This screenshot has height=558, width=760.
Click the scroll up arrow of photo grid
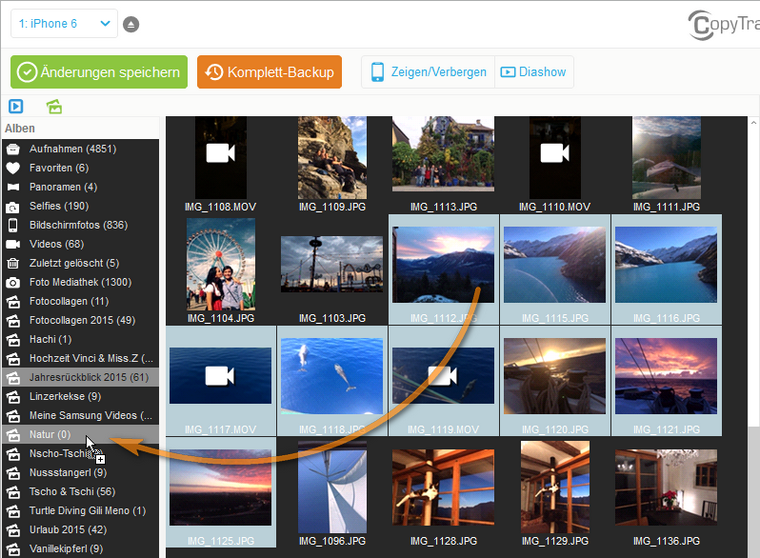pos(754,123)
